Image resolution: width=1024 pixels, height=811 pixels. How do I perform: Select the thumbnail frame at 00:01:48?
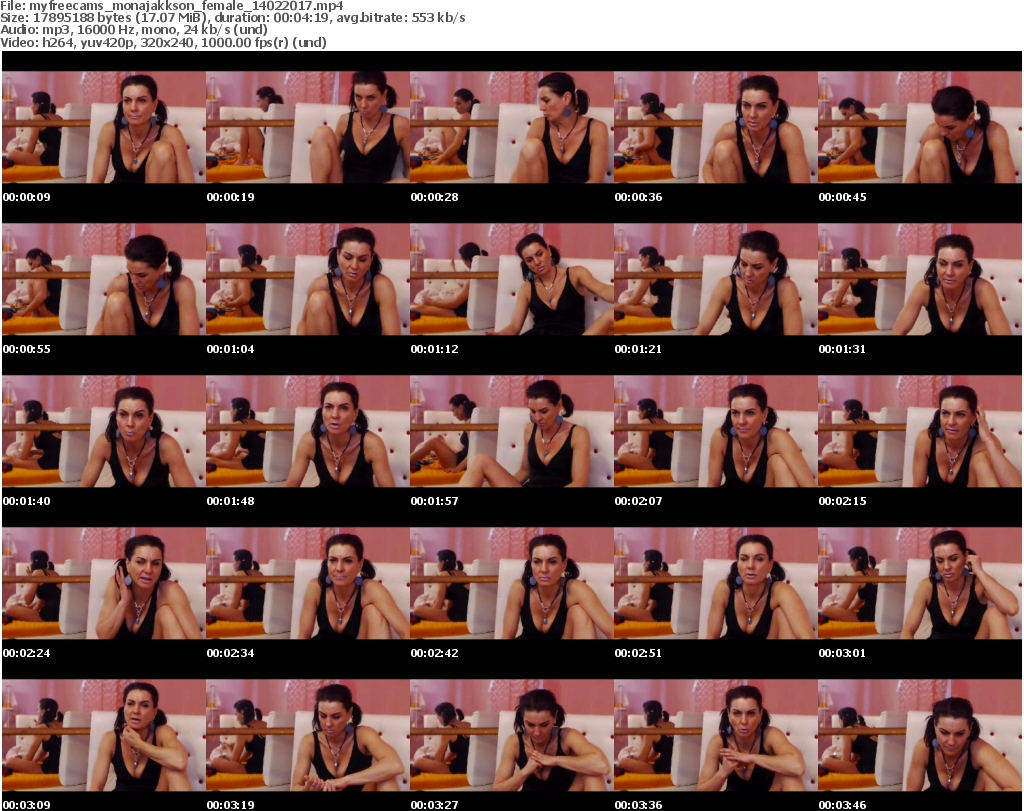click(x=308, y=432)
